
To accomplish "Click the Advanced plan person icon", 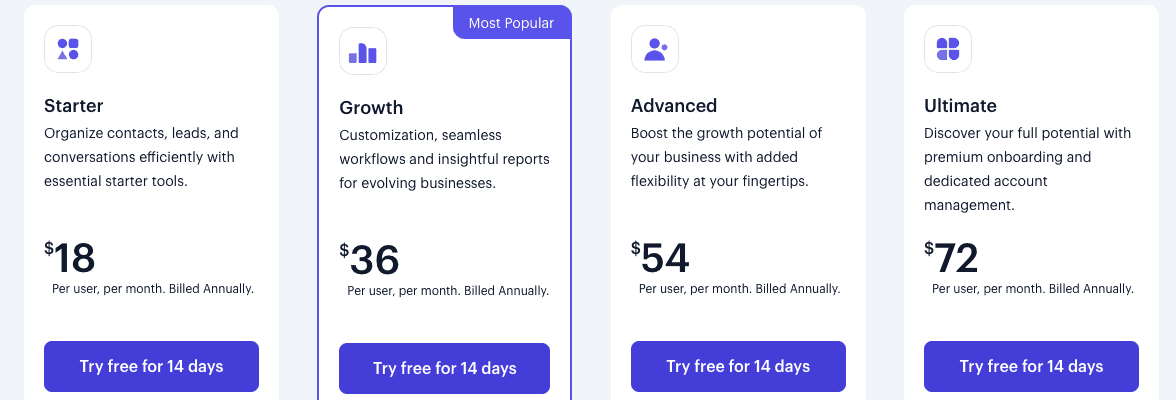I will (x=655, y=50).
